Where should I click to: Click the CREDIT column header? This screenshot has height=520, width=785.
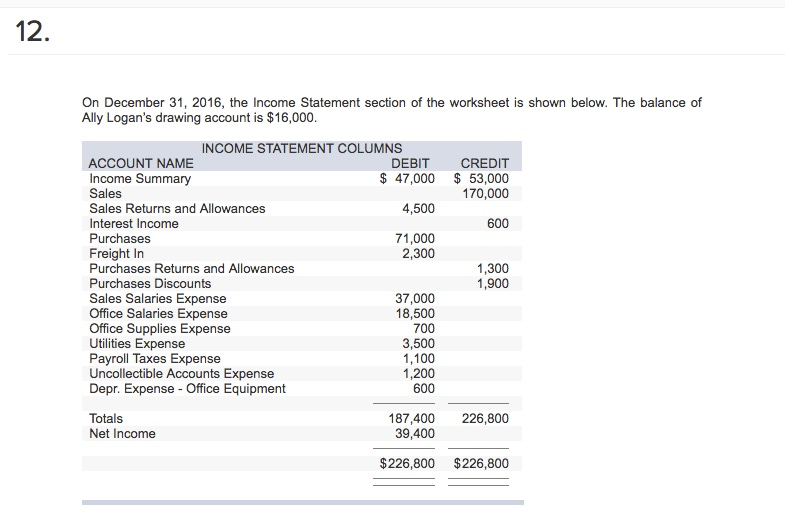pos(484,164)
